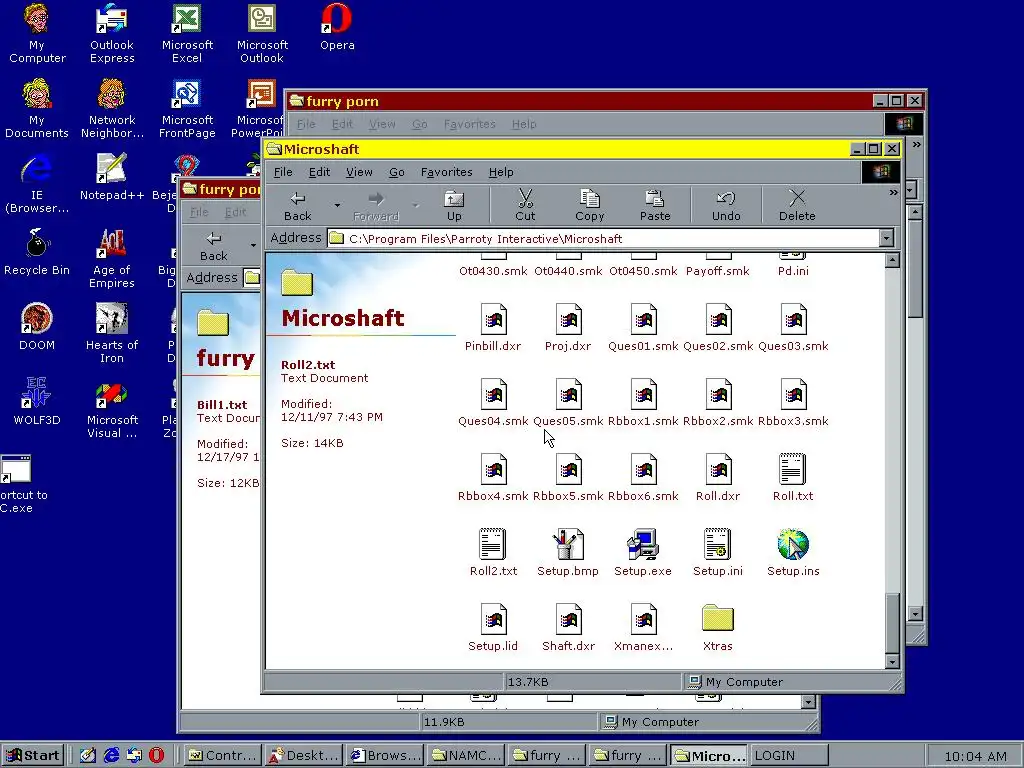Switch to the Brows... taskbar button

pyautogui.click(x=385, y=756)
